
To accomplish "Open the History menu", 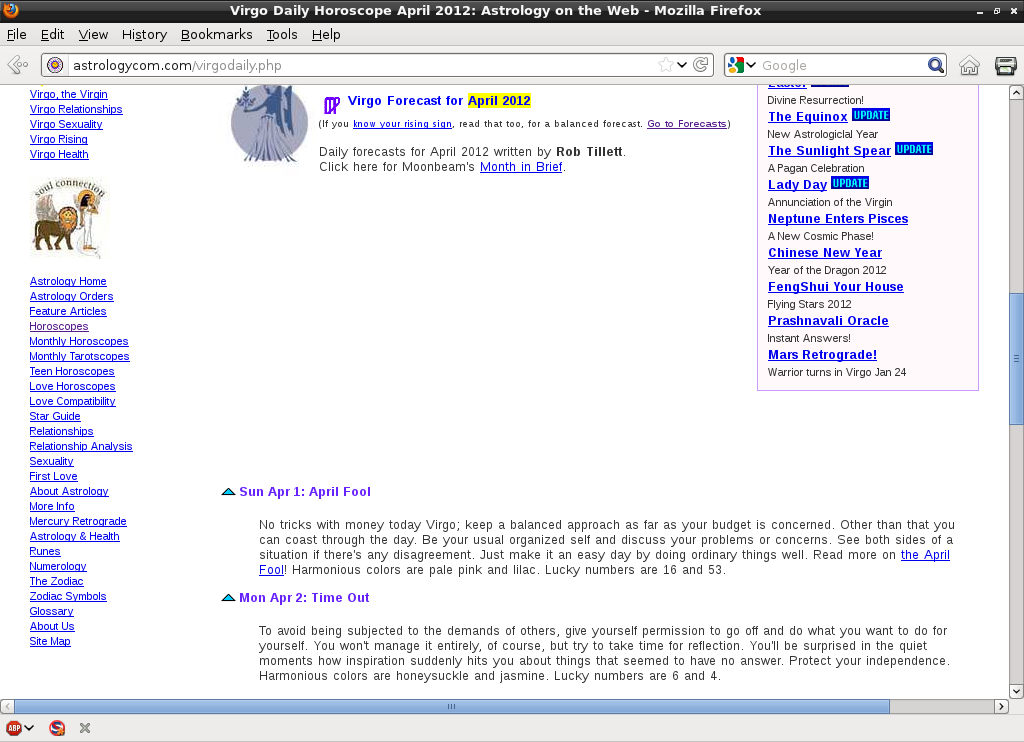I will pyautogui.click(x=144, y=35).
